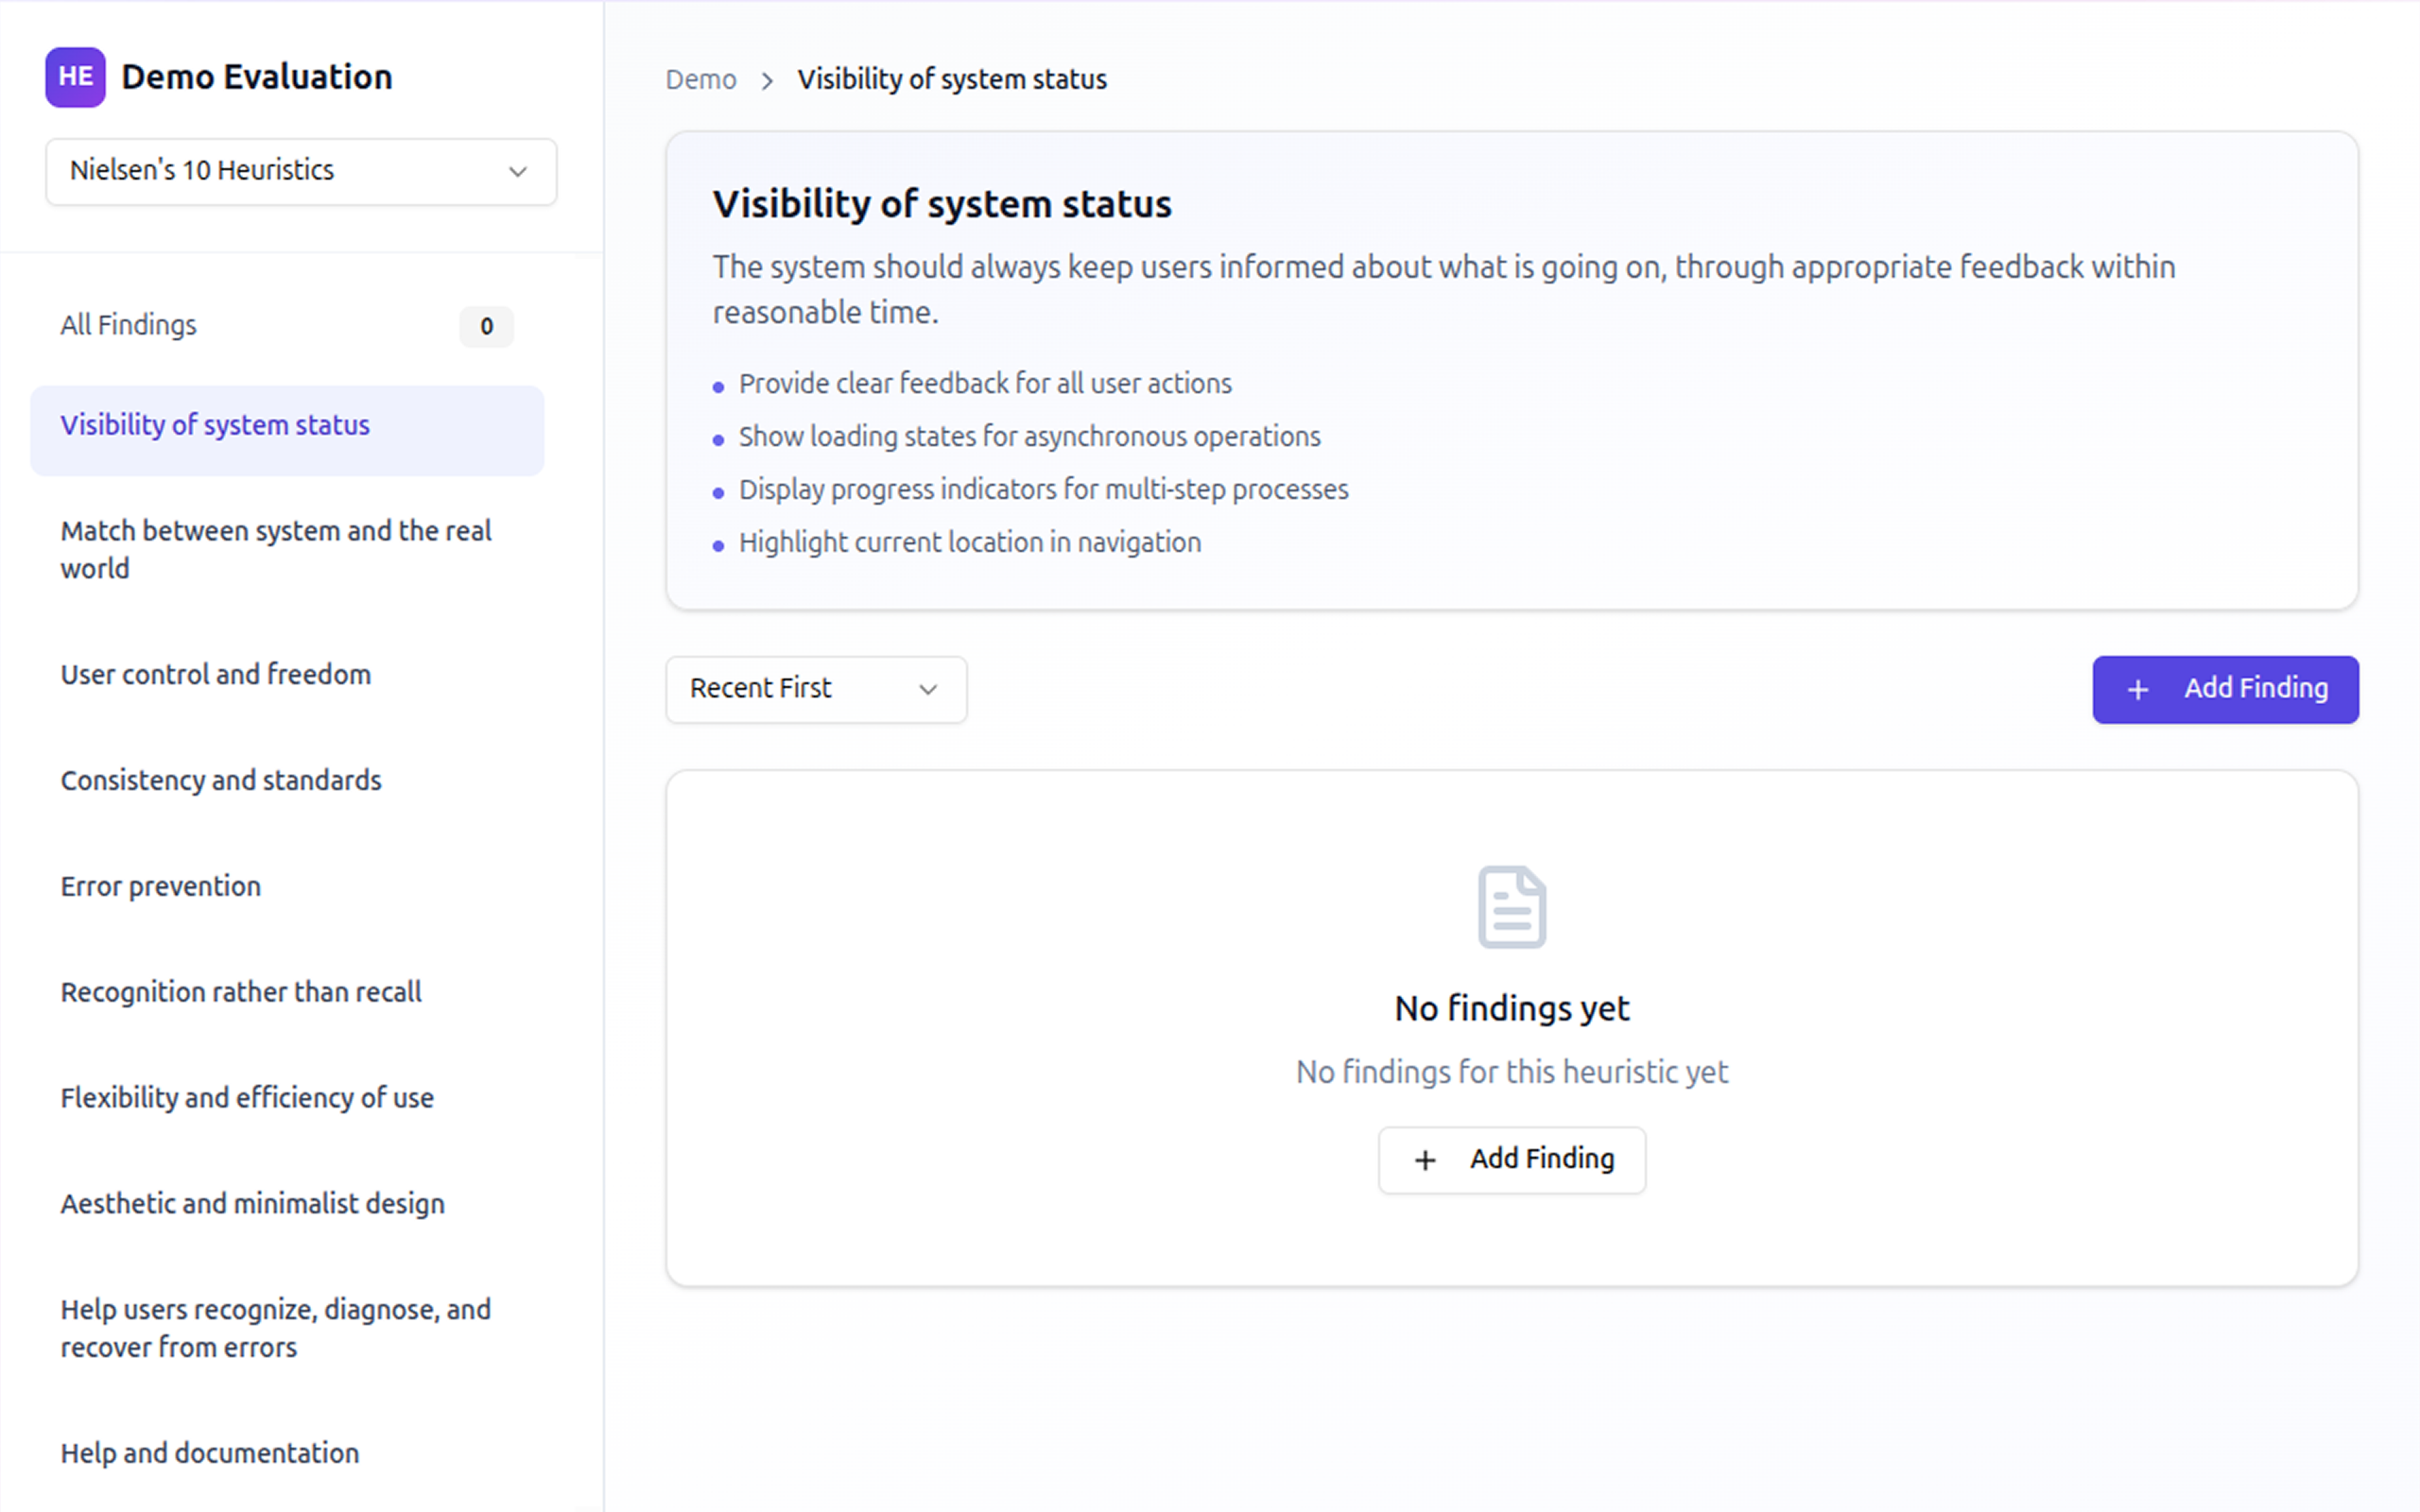2420x1512 pixels.
Task: Select Visibility of system status in the sidebar
Action: [x=214, y=425]
